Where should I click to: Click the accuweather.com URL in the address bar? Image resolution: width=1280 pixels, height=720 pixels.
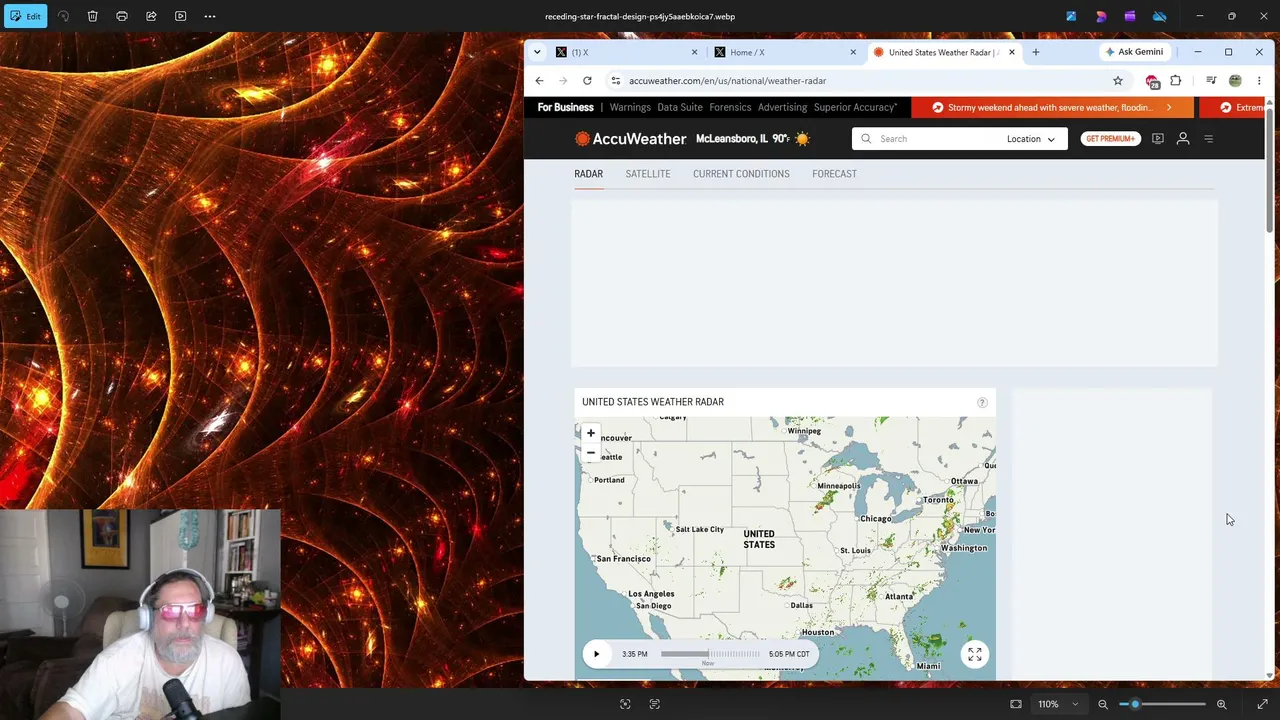click(727, 81)
